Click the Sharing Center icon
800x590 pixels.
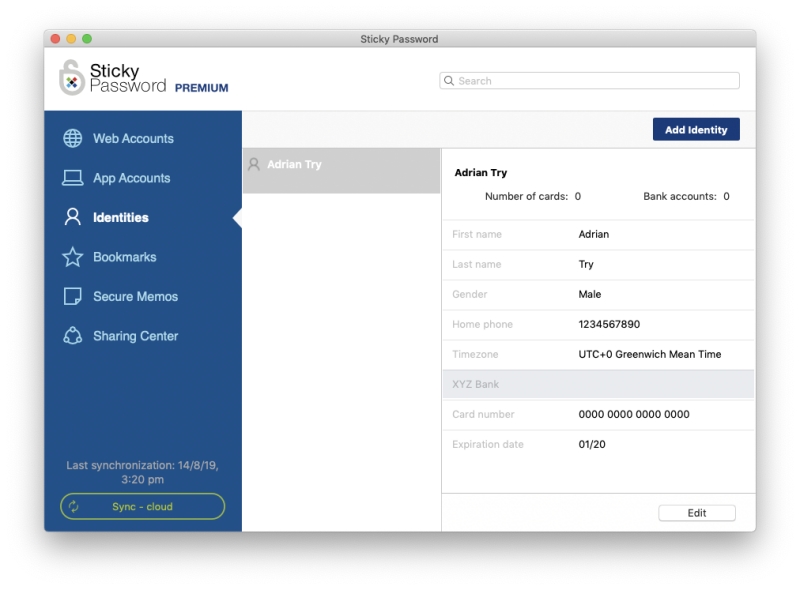(72, 336)
